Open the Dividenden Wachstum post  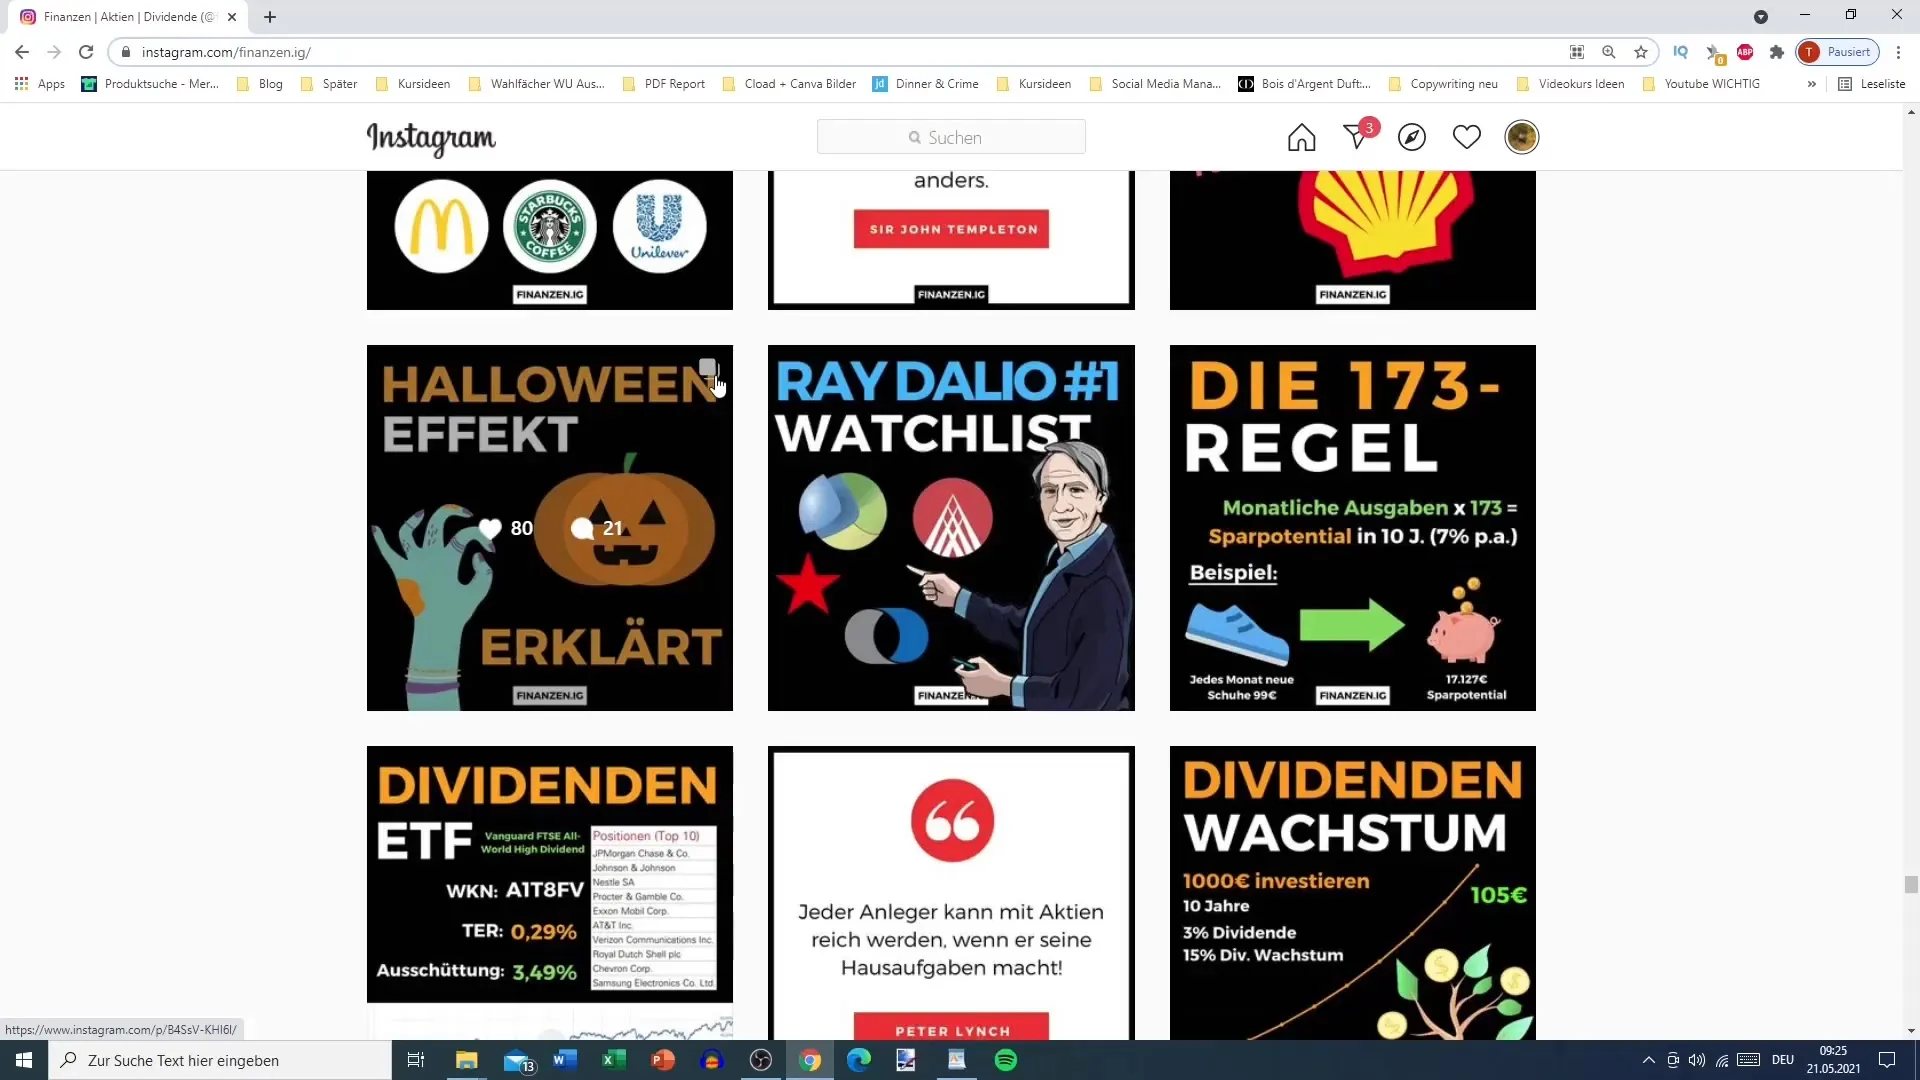click(x=1353, y=893)
